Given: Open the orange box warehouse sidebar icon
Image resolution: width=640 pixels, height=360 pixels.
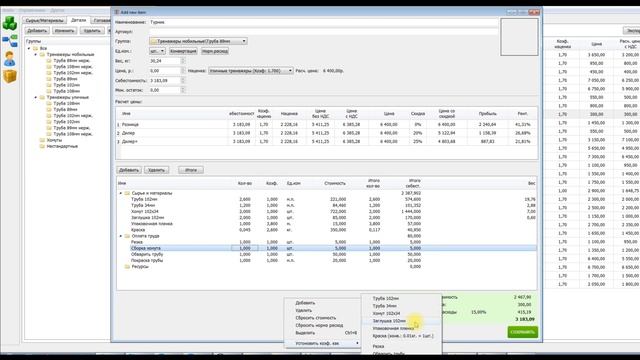Looking at the screenshot, I should tap(10, 76).
